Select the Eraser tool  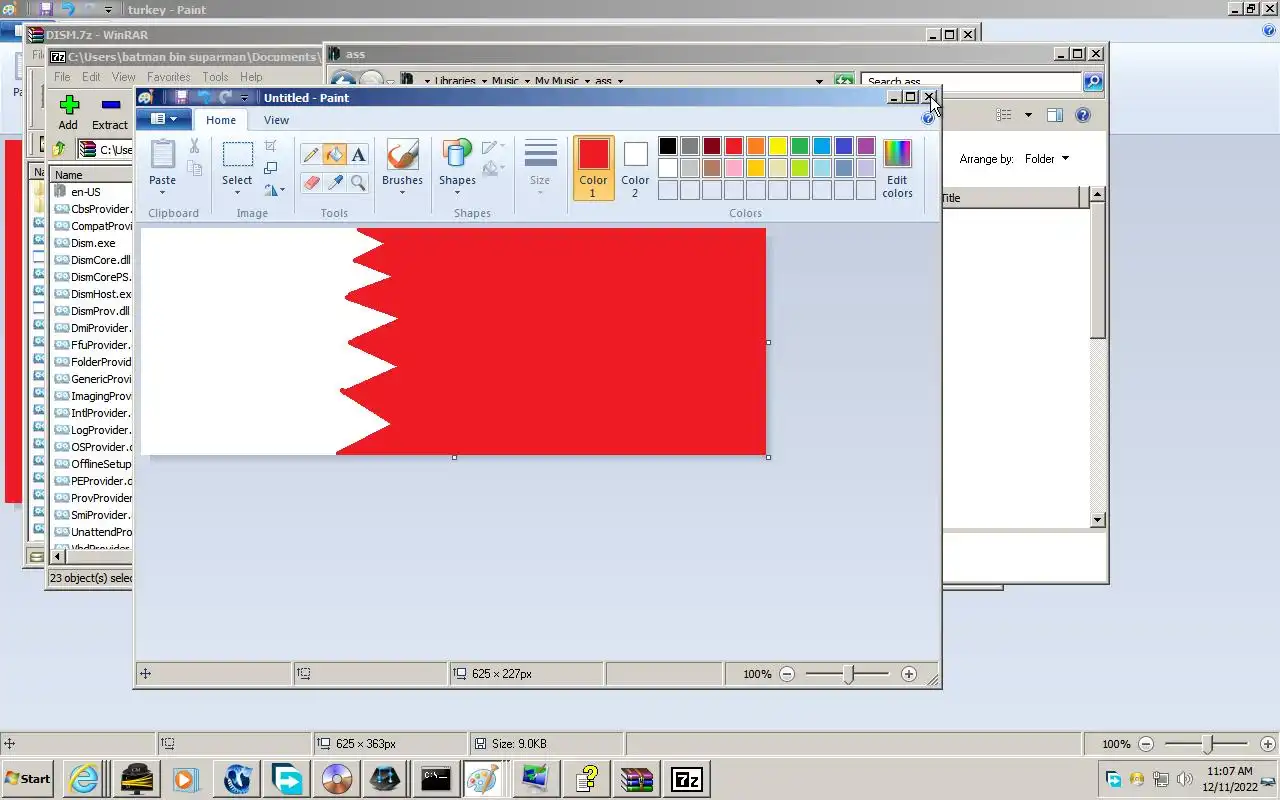(311, 182)
